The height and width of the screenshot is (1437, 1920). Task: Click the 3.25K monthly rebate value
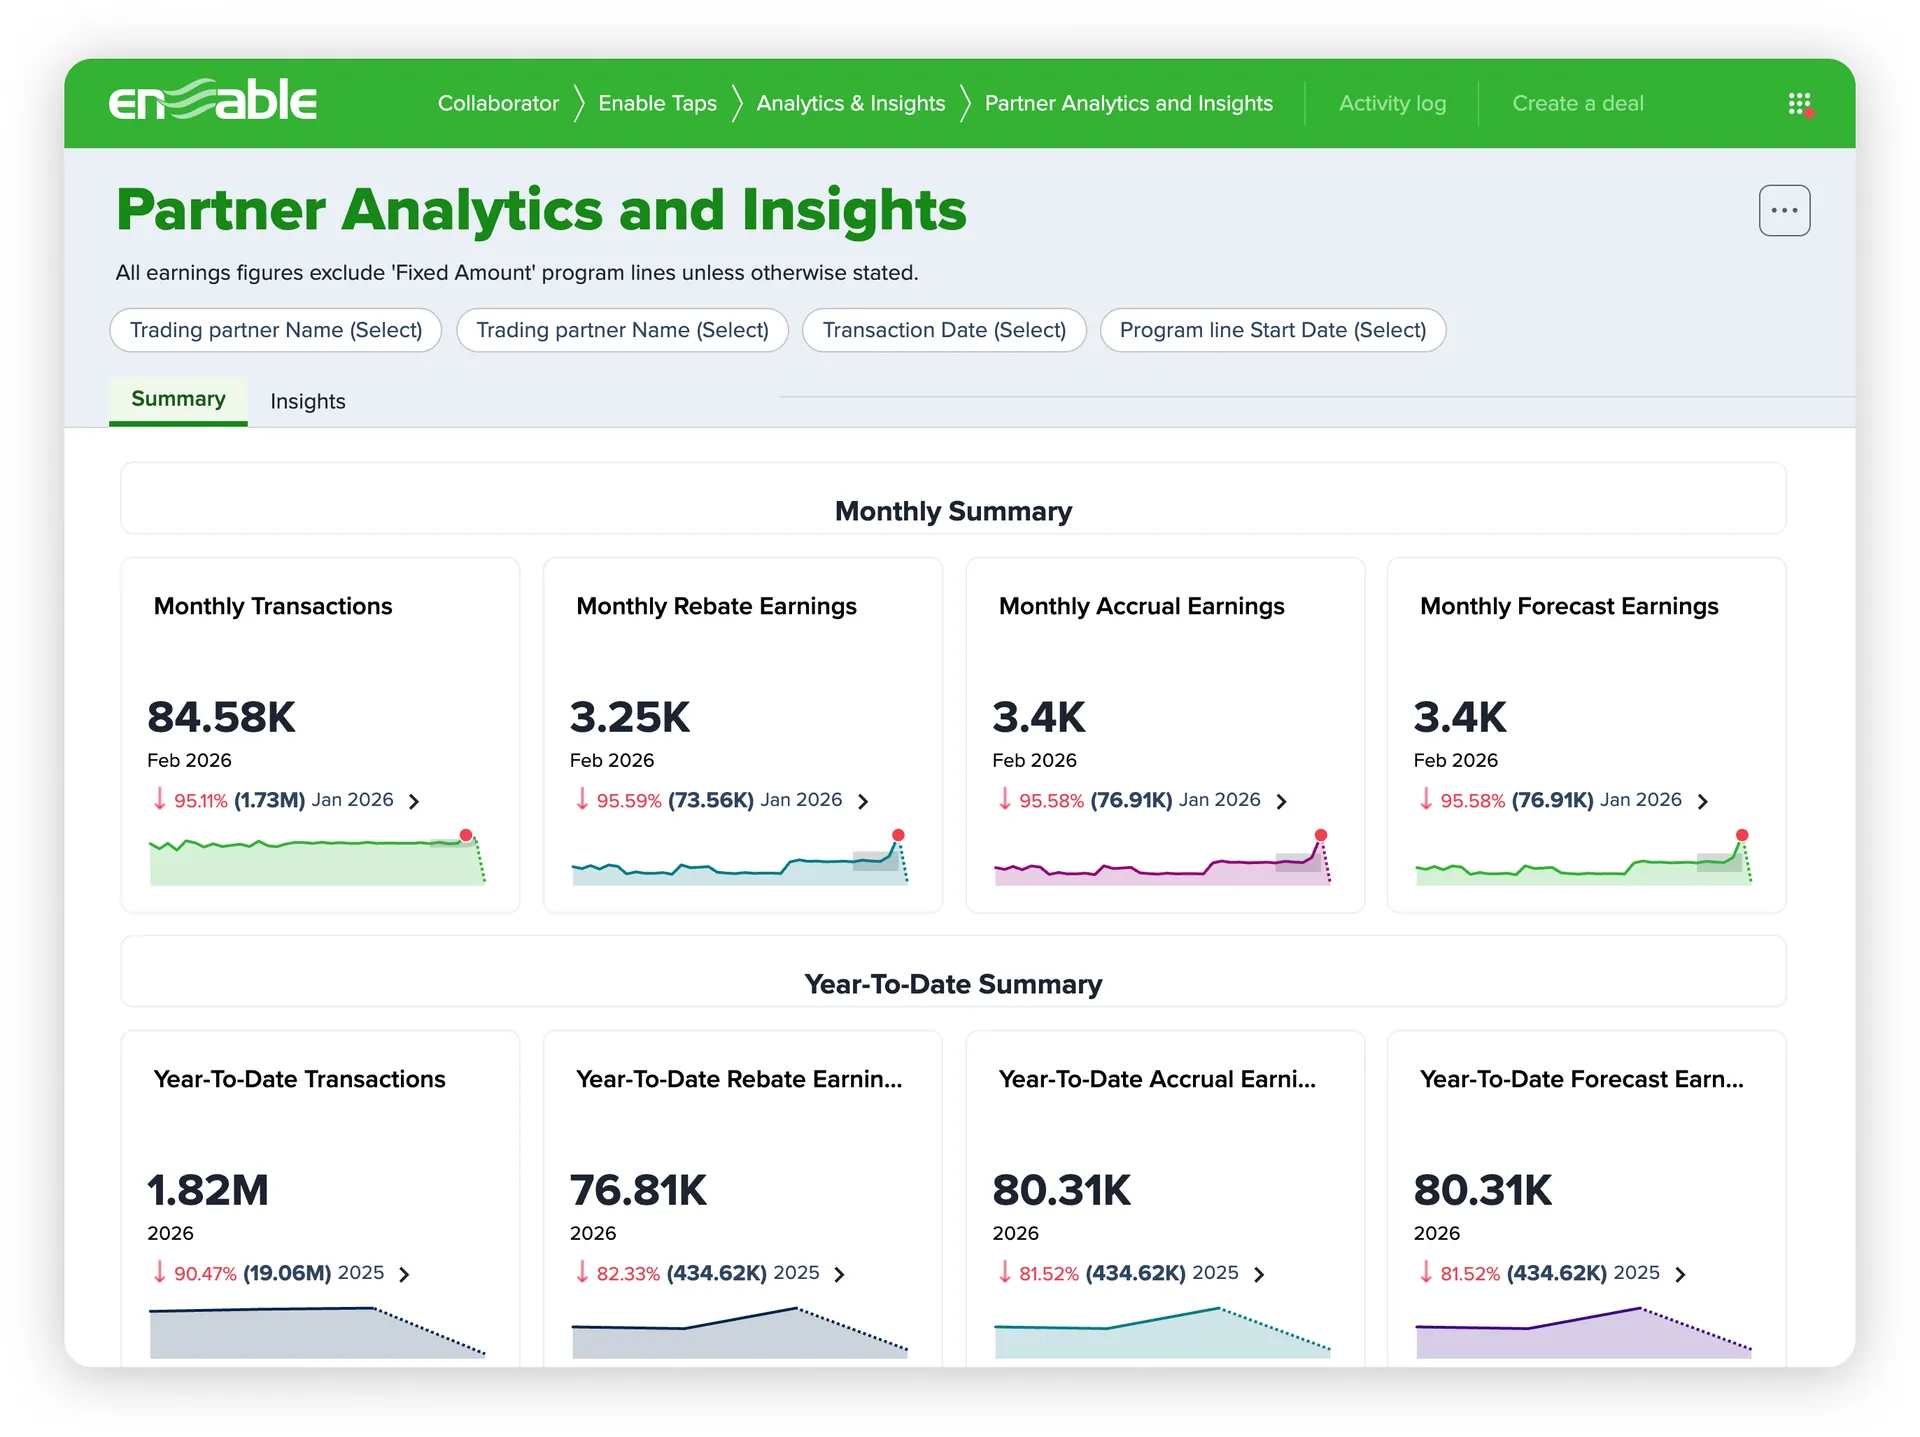pos(630,717)
